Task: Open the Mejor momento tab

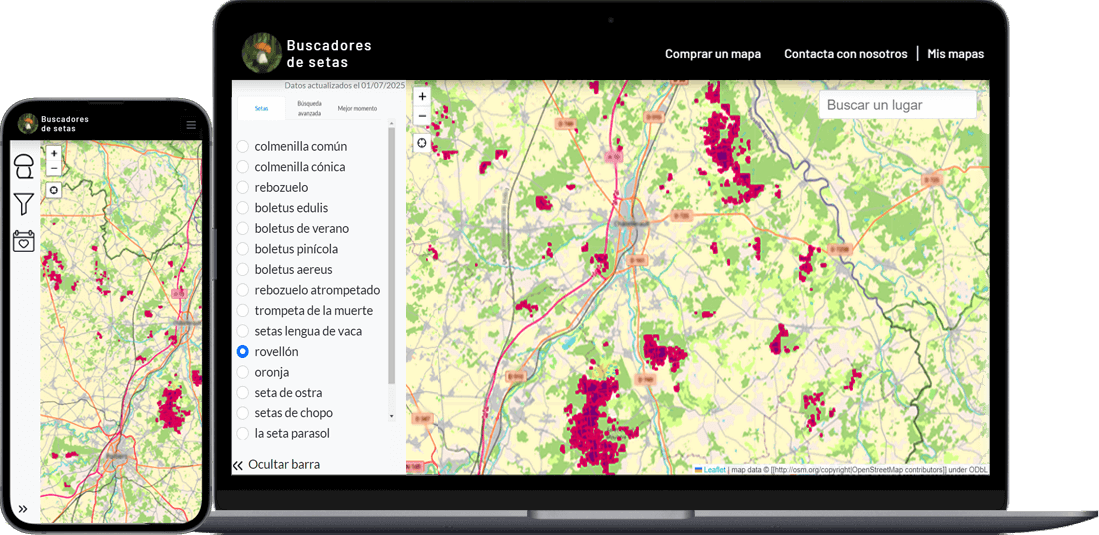Action: [357, 108]
